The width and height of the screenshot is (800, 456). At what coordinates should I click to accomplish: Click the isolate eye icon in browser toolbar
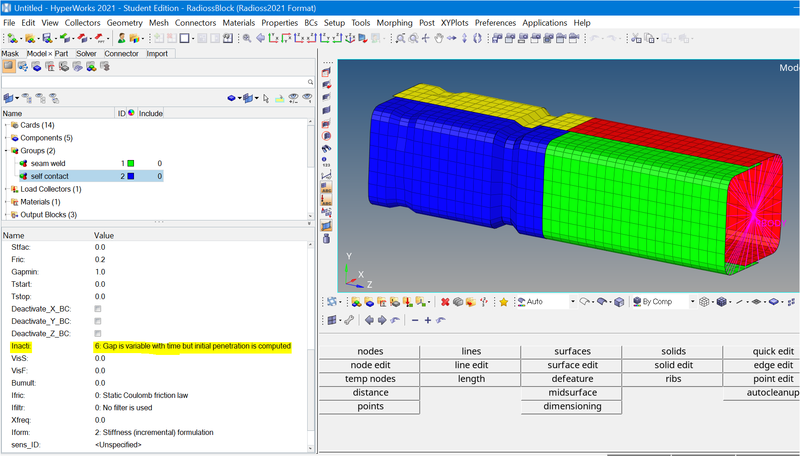click(307, 98)
